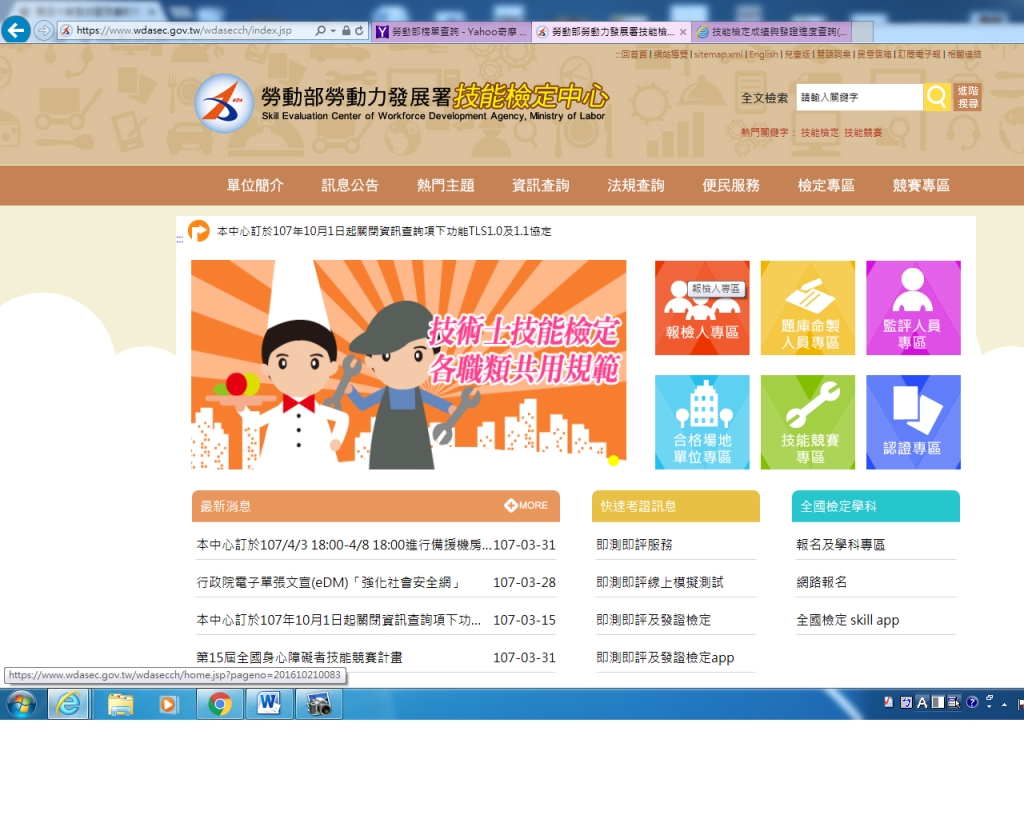1024x819 pixels.
Task: Open the 報檢人專區 tile
Action: (702, 308)
